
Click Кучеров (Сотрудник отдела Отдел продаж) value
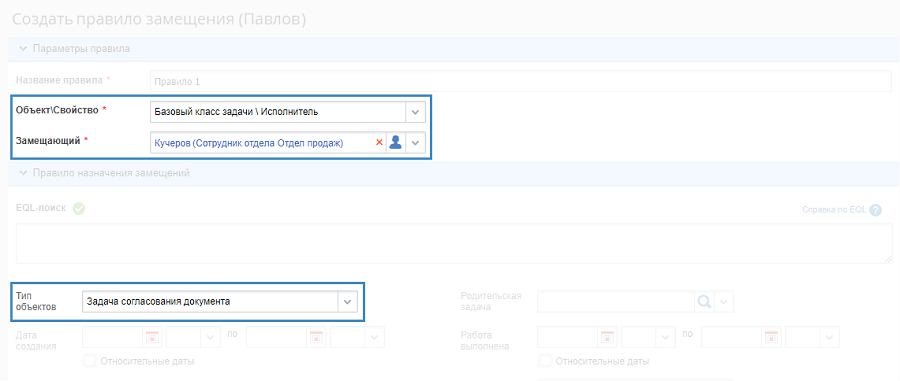click(x=249, y=143)
